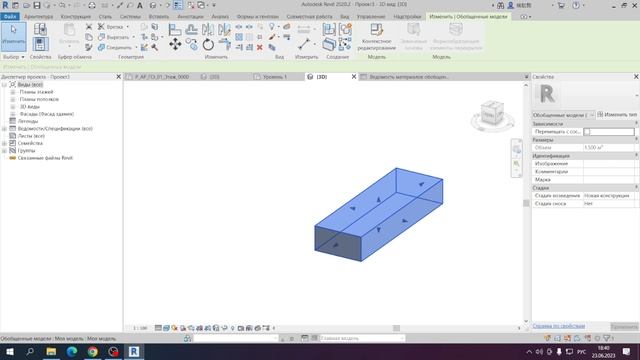Open Google Chrome from the Windows taskbar
Image resolution: width=640 pixels, height=360 pixels.
click(x=93, y=352)
